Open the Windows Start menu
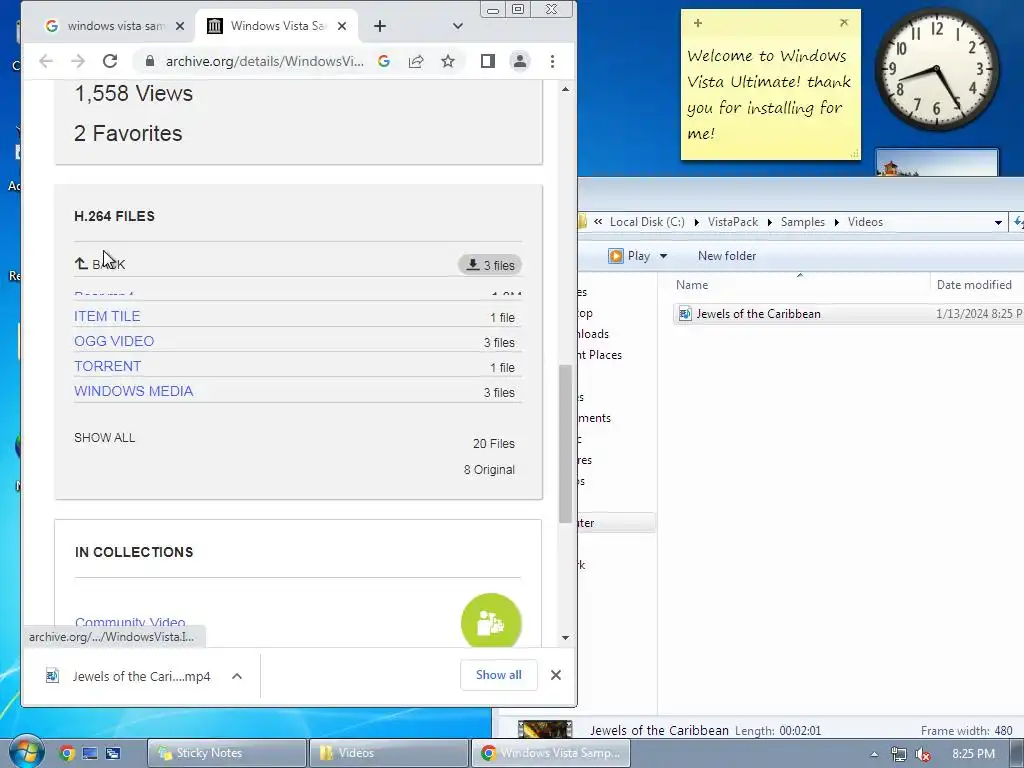Viewport: 1024px width, 768px height. [26, 751]
